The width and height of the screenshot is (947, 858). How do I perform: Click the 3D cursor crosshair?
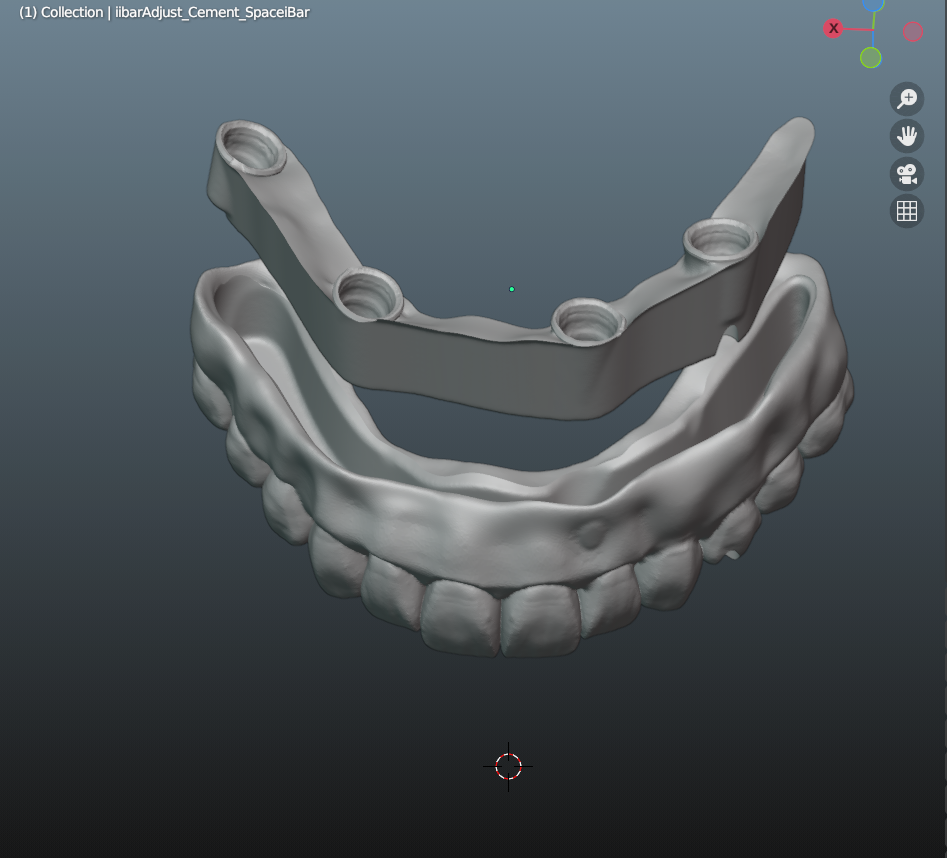pyautogui.click(x=508, y=766)
